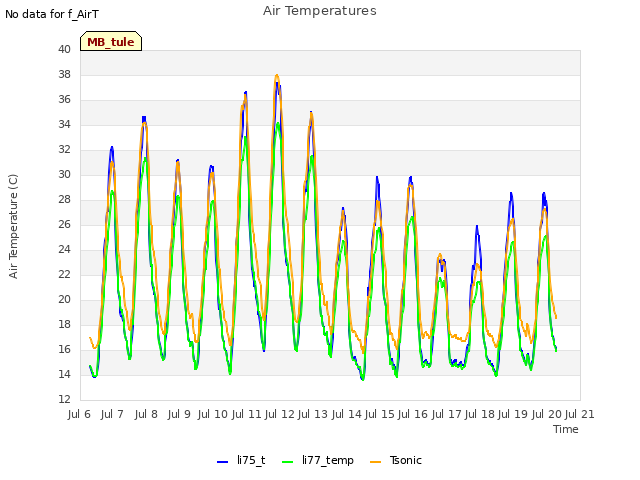
Task: Click the Jul 6 x-axis tick label
Action: (79, 414)
